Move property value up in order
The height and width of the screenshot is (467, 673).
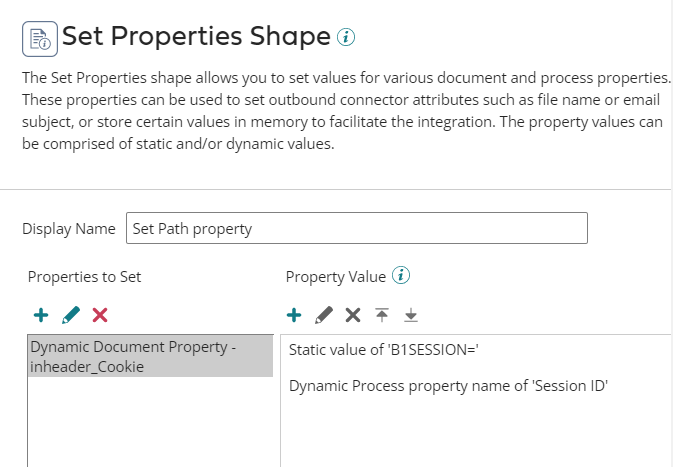click(382, 315)
